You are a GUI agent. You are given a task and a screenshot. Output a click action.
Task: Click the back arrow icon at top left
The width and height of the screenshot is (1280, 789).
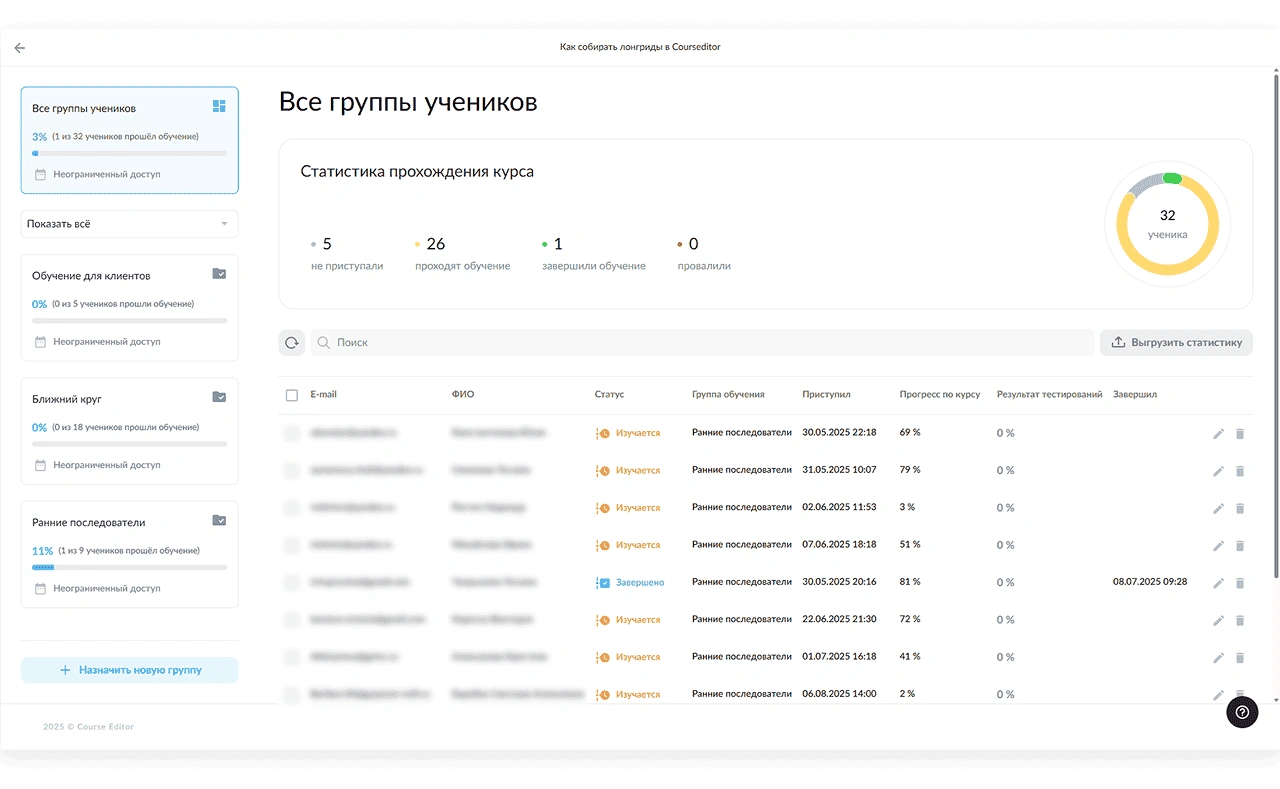20,48
